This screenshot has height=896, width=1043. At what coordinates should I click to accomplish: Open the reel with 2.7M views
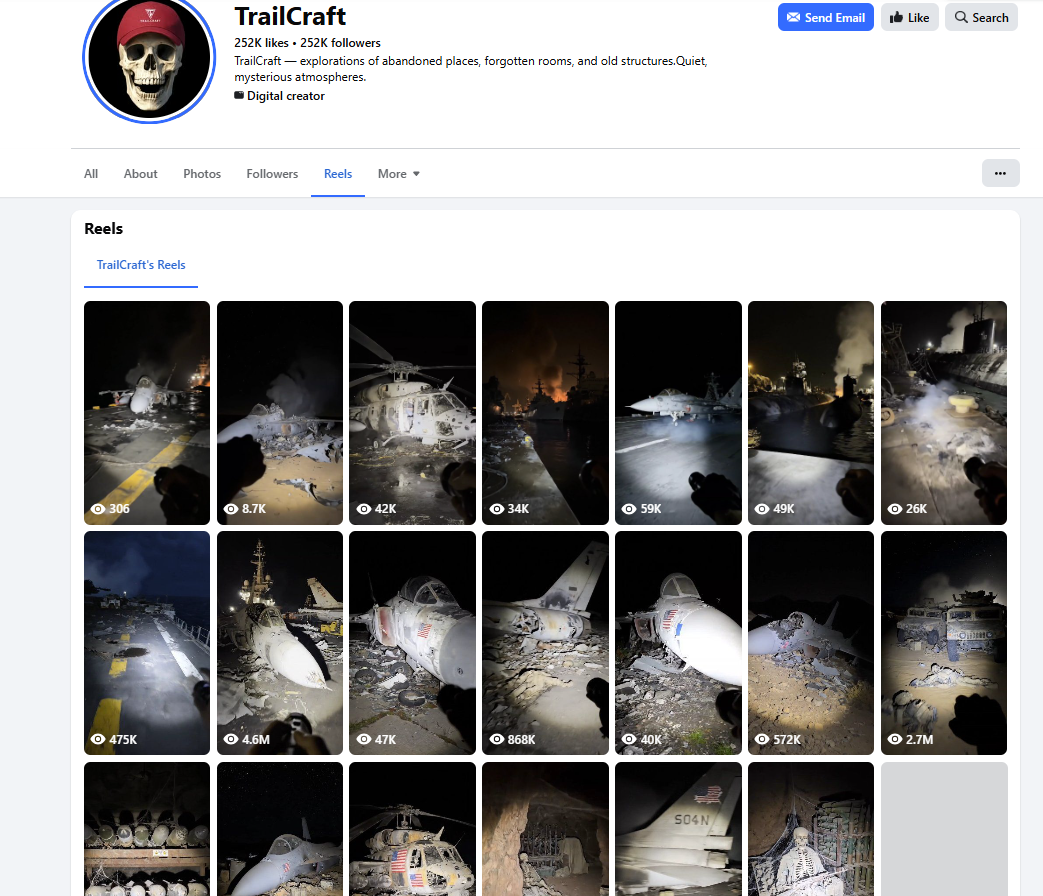pyautogui.click(x=943, y=642)
